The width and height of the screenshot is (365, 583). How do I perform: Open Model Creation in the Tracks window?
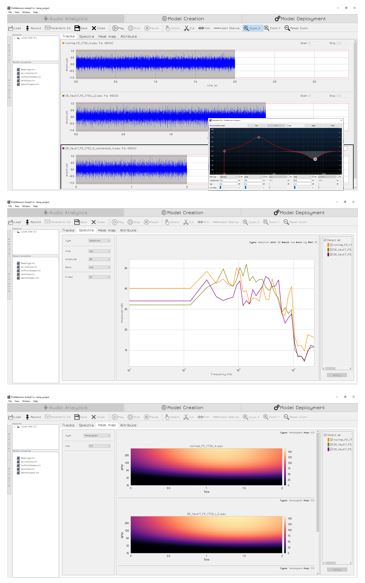point(183,19)
